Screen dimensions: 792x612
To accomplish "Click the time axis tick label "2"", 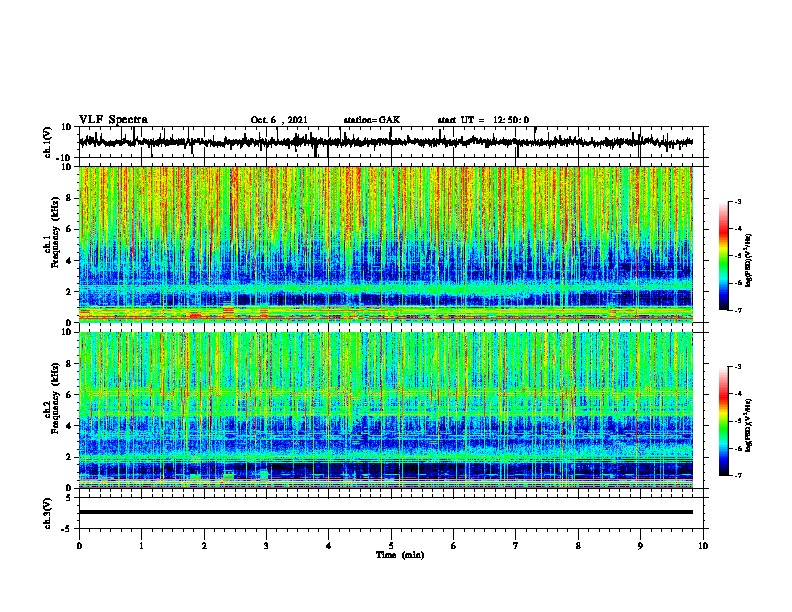I will click(204, 546).
